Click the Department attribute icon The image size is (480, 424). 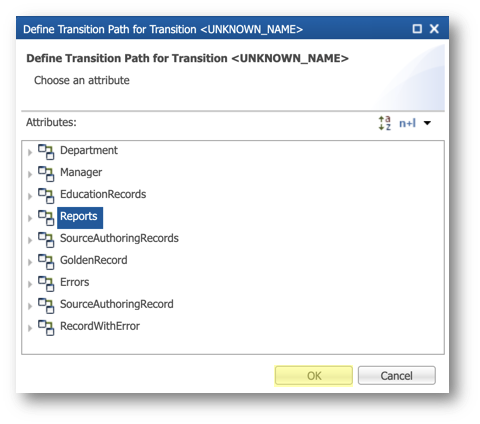coord(46,152)
